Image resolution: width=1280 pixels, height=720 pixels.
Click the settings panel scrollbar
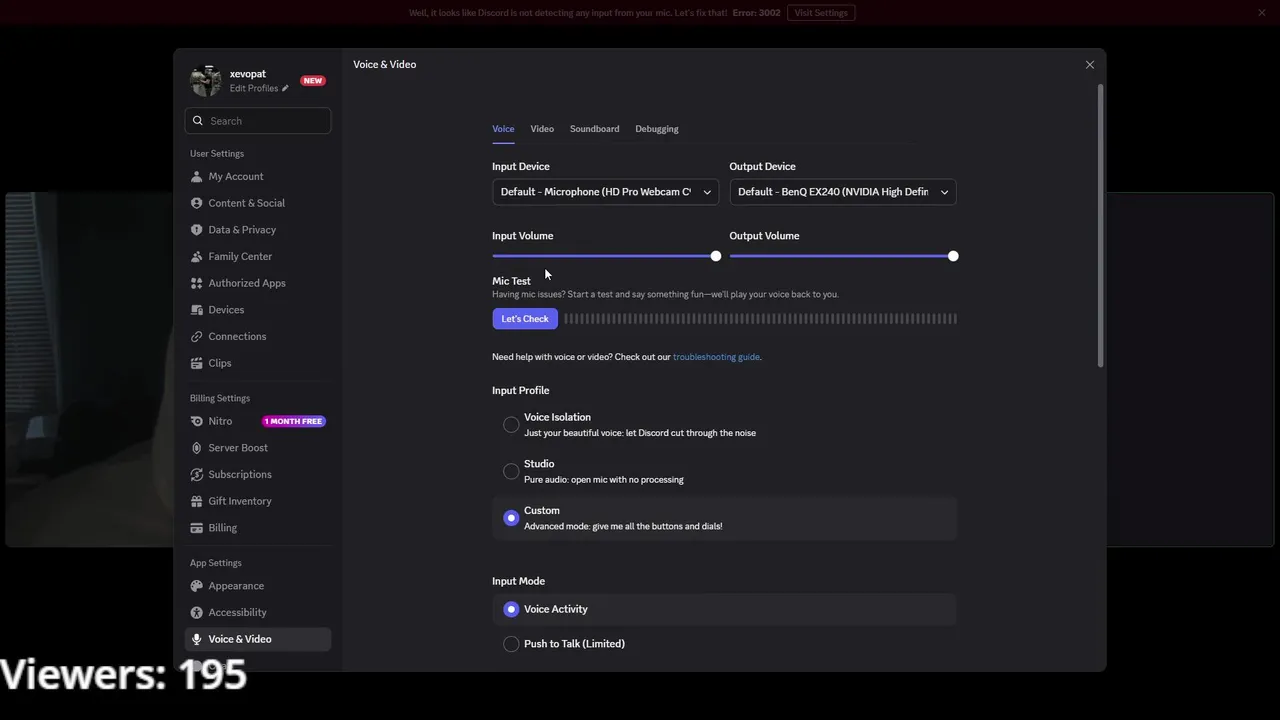tap(1101, 225)
